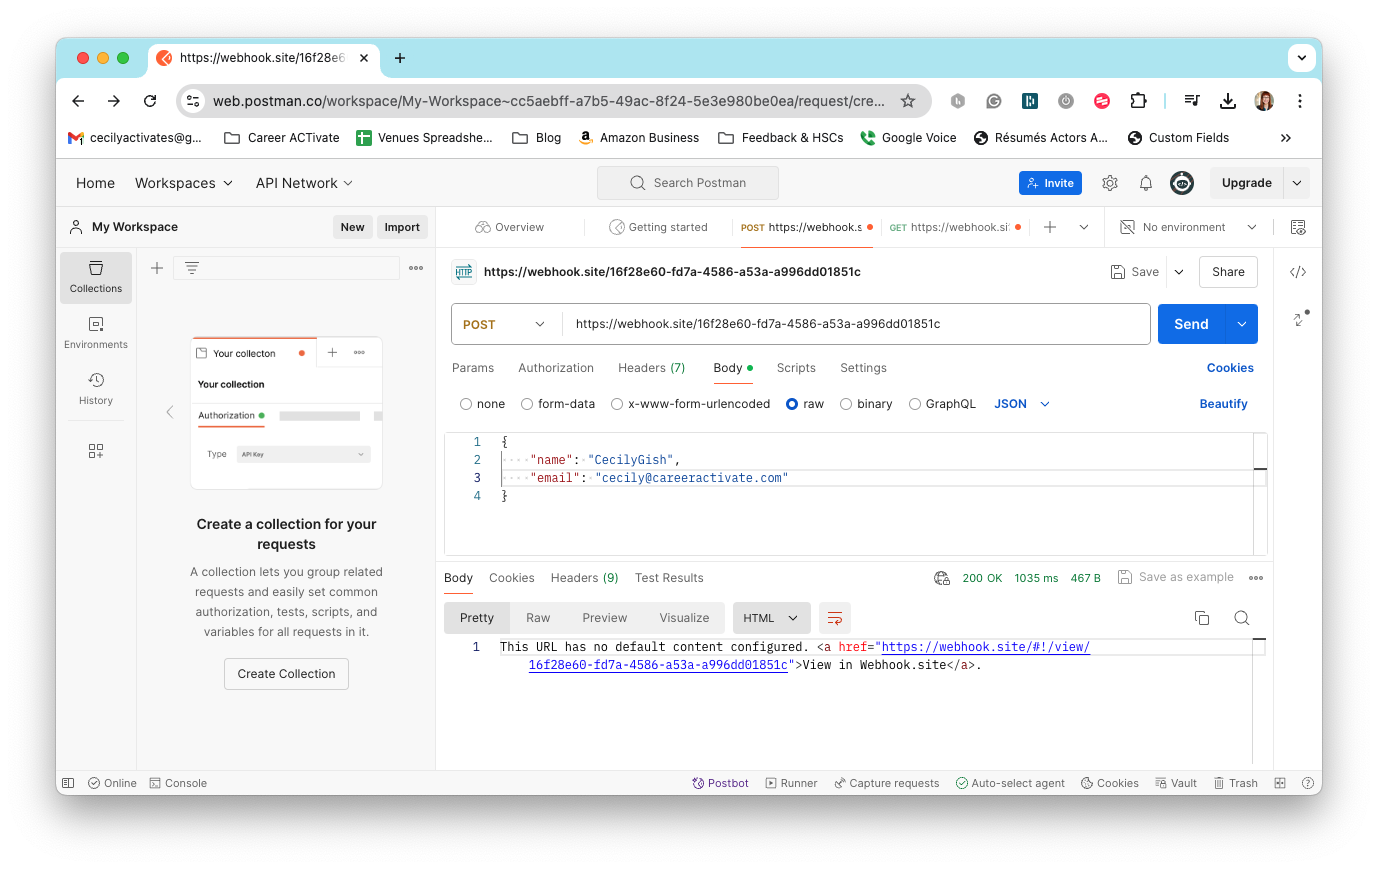Copy the response body with the copy icon
Viewport: 1378px width, 869px height.
(x=1202, y=618)
